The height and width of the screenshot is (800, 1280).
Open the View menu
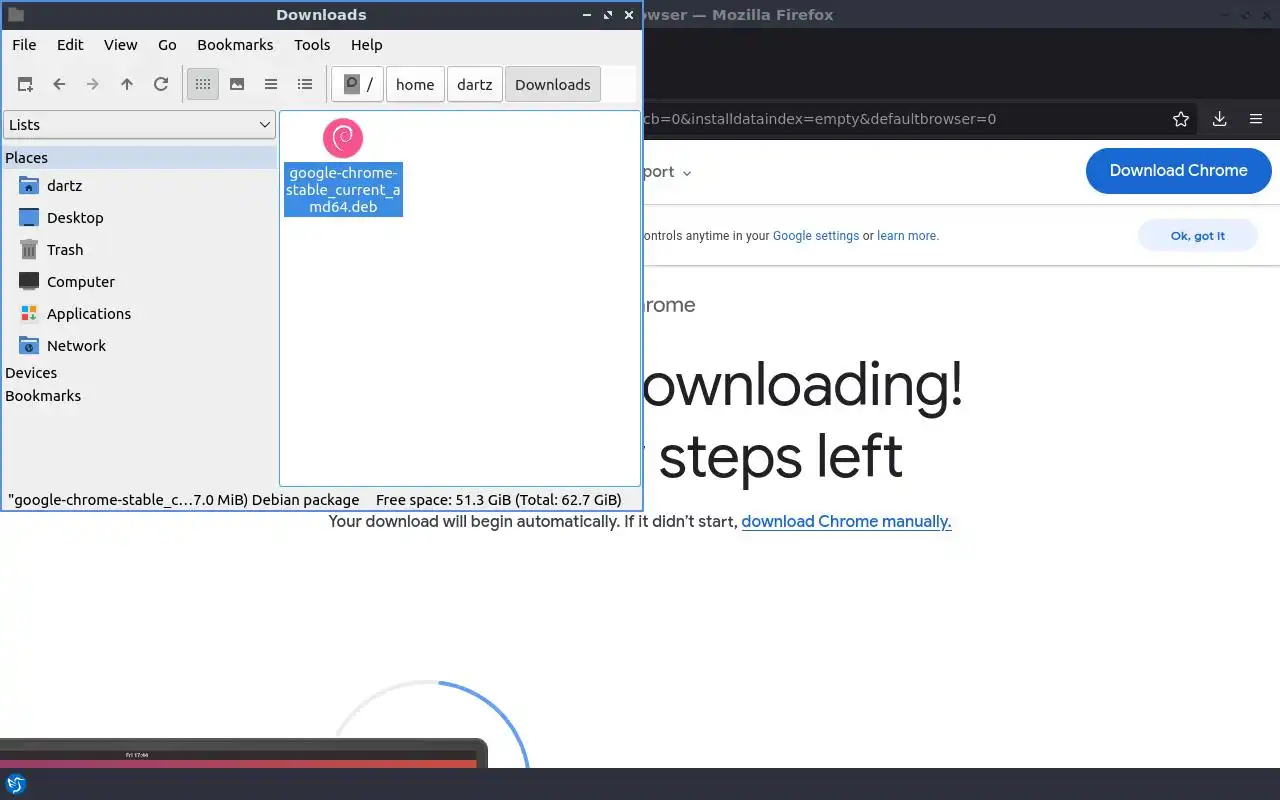121,45
